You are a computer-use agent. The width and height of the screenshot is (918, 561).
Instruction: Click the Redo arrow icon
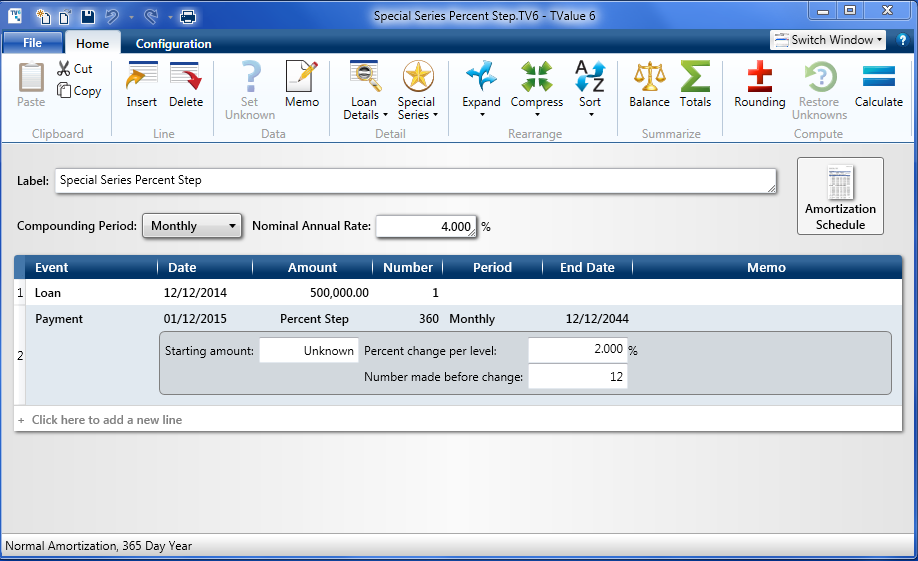(151, 16)
